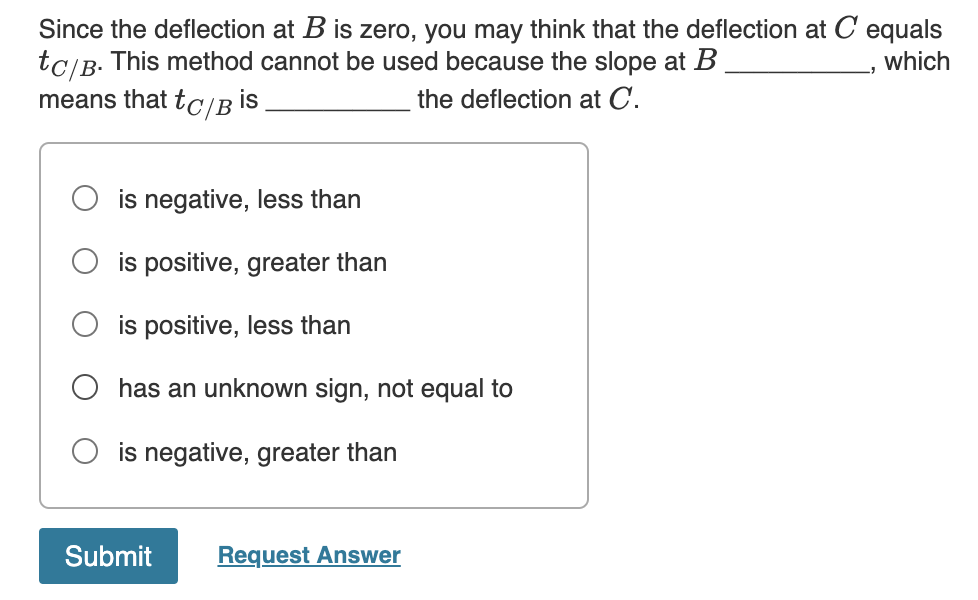
Task: Click the t_C/B symbol in the question
Action: point(60,62)
